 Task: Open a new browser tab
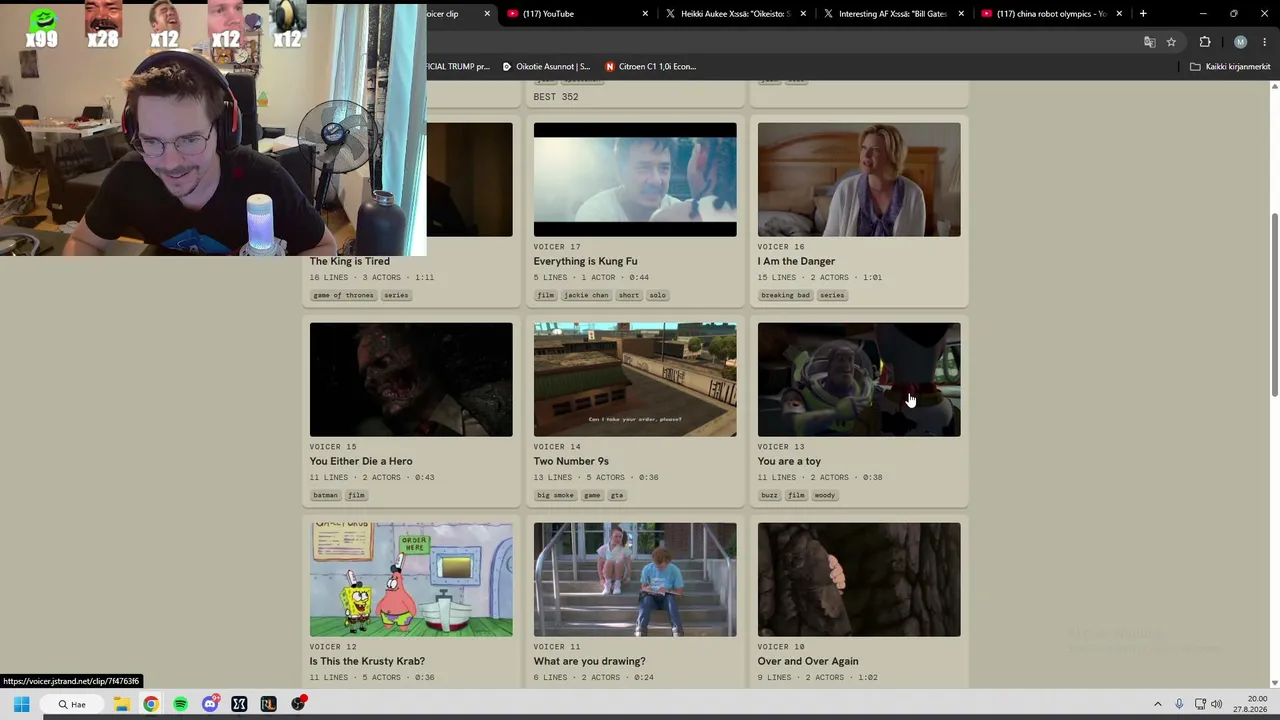pos(1143,14)
